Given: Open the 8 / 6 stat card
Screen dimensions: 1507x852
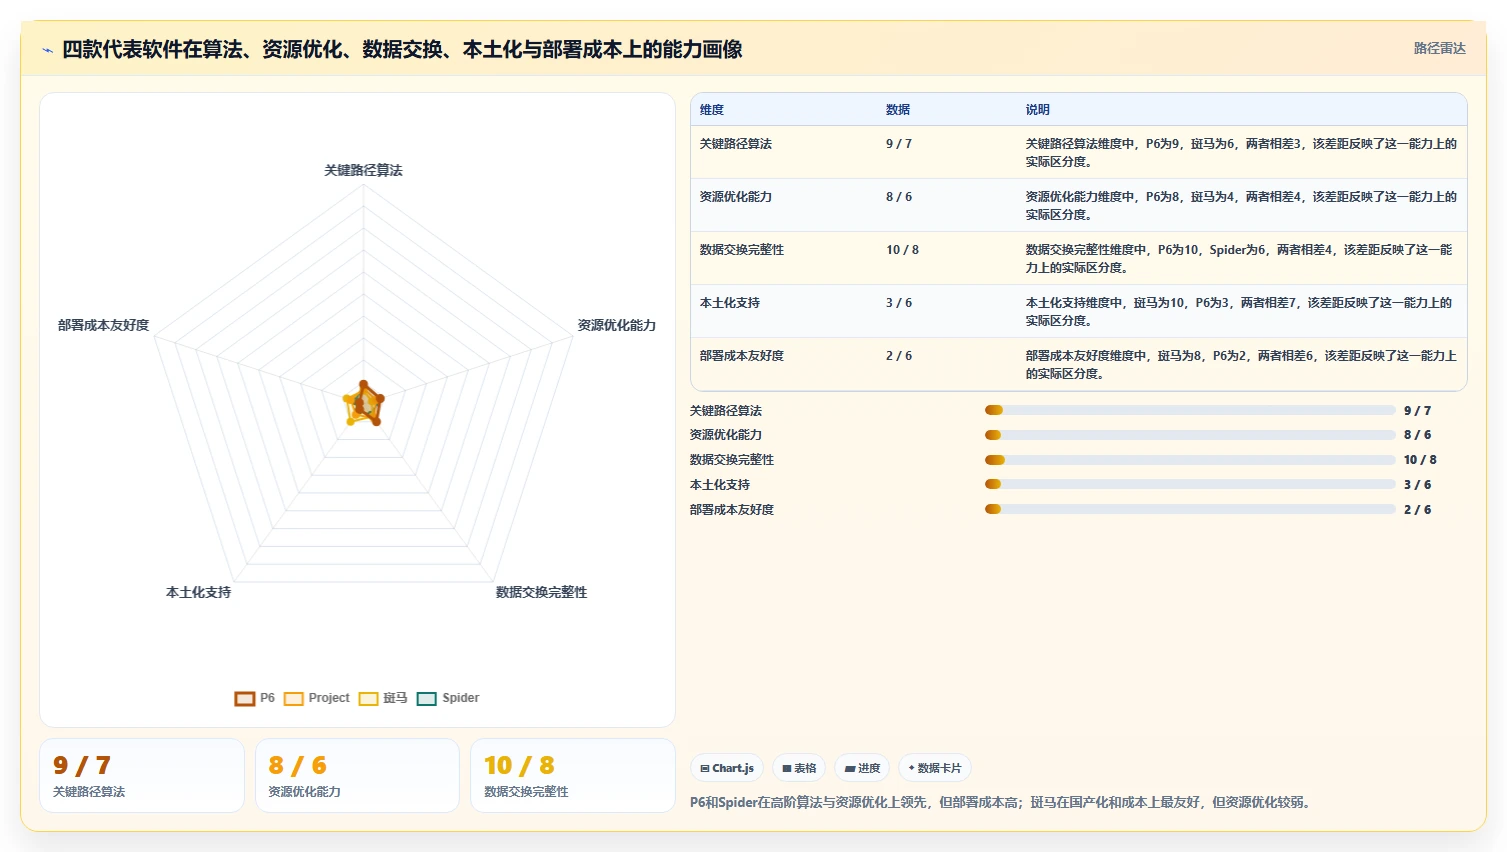Looking at the screenshot, I should pos(357,775).
